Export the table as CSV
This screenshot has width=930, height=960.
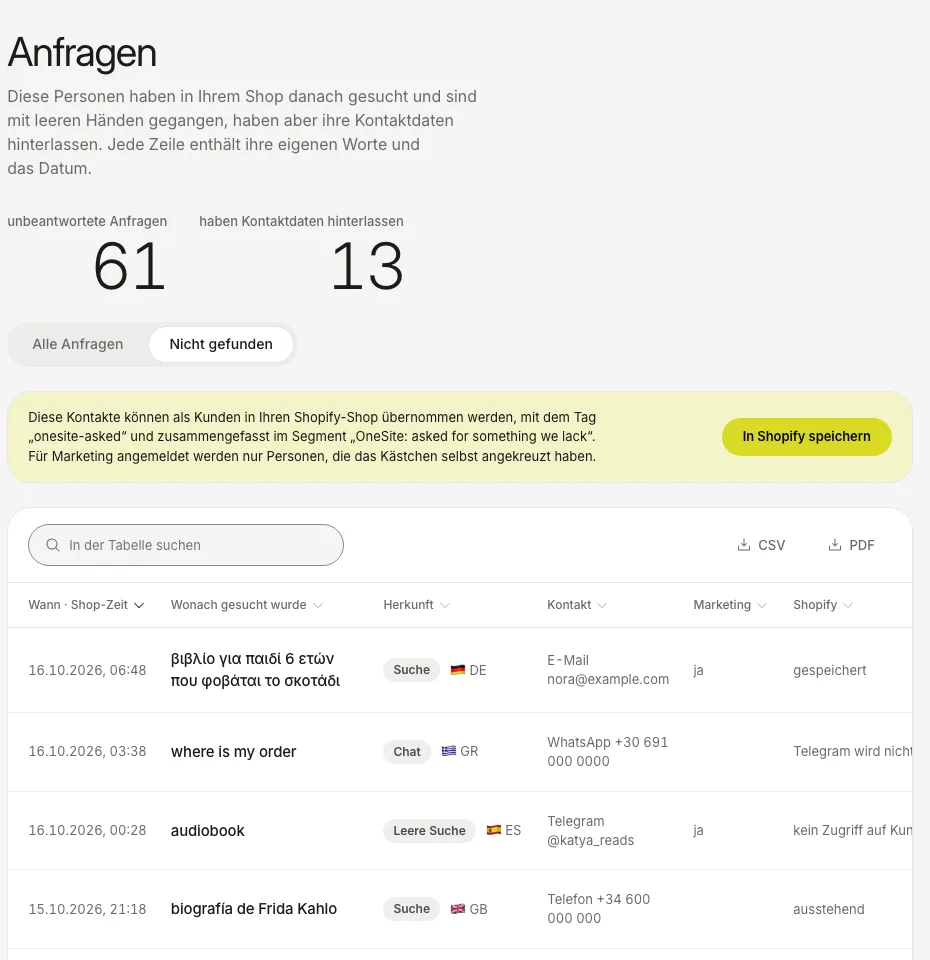tap(761, 545)
